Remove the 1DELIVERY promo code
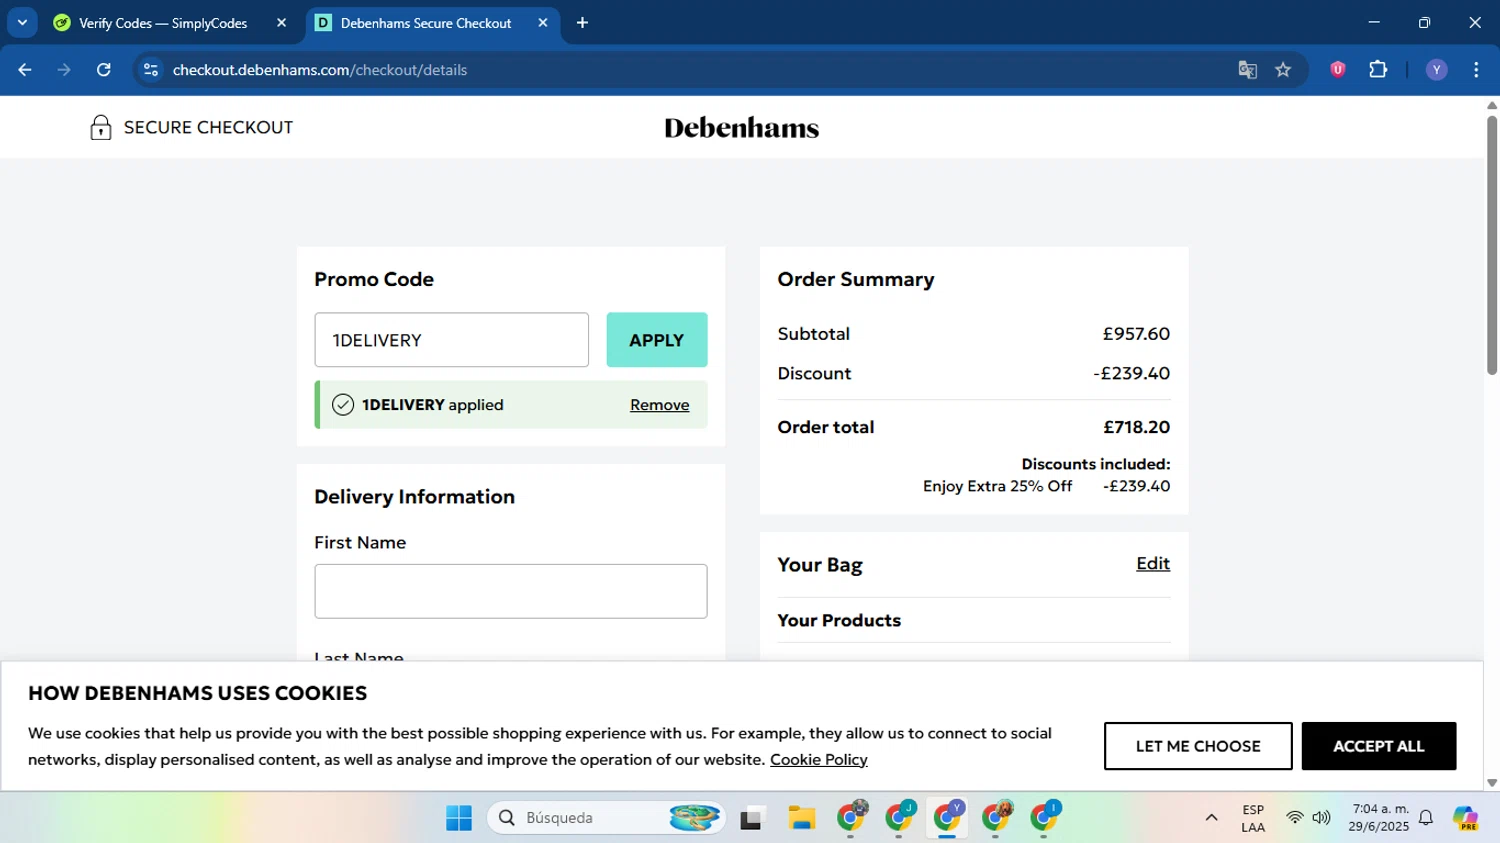The height and width of the screenshot is (843, 1500). point(659,405)
